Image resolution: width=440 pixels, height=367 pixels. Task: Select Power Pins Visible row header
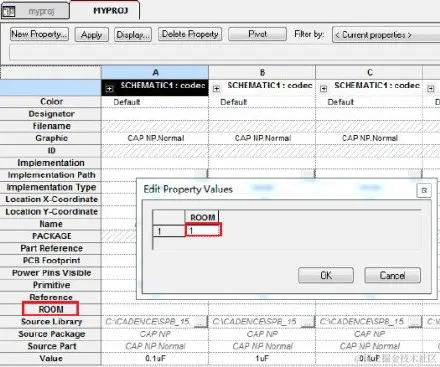tap(51, 273)
